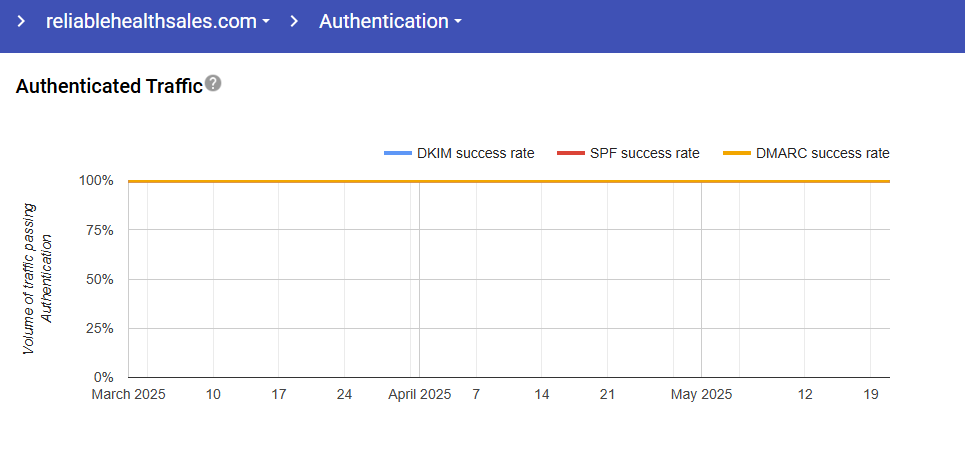Click the help icon beside Authenticated Traffic

coord(212,85)
